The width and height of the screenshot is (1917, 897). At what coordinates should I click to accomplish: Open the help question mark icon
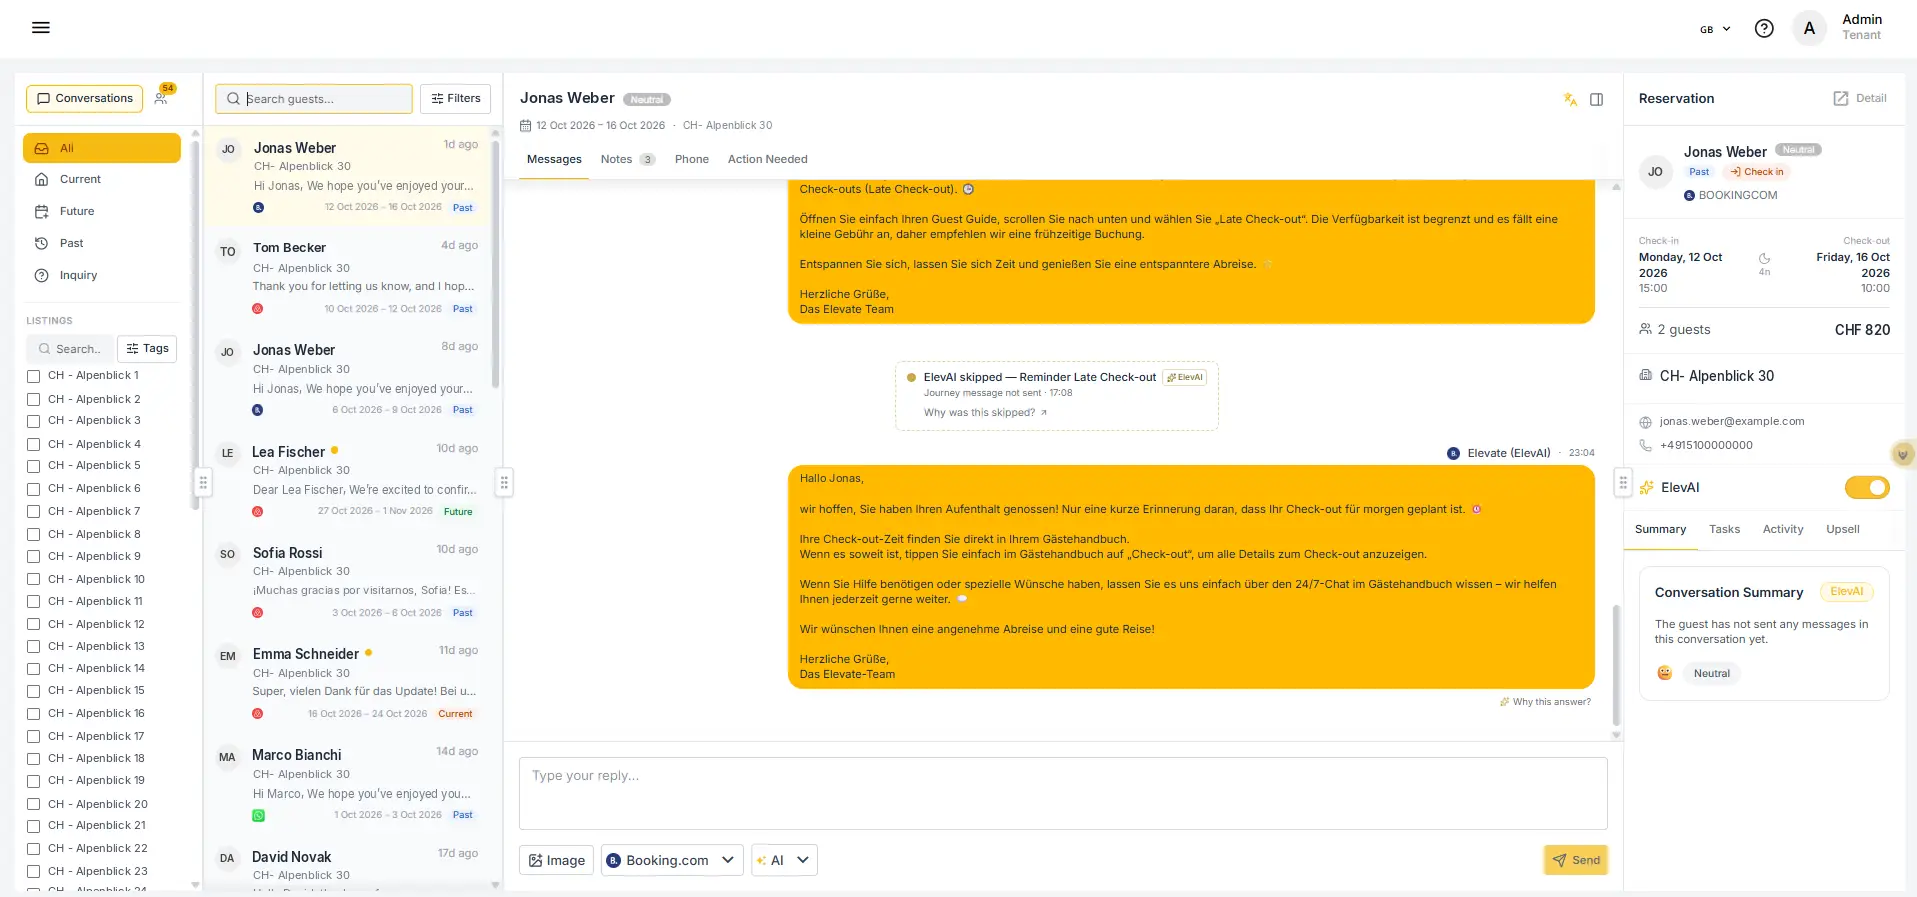click(x=1764, y=28)
